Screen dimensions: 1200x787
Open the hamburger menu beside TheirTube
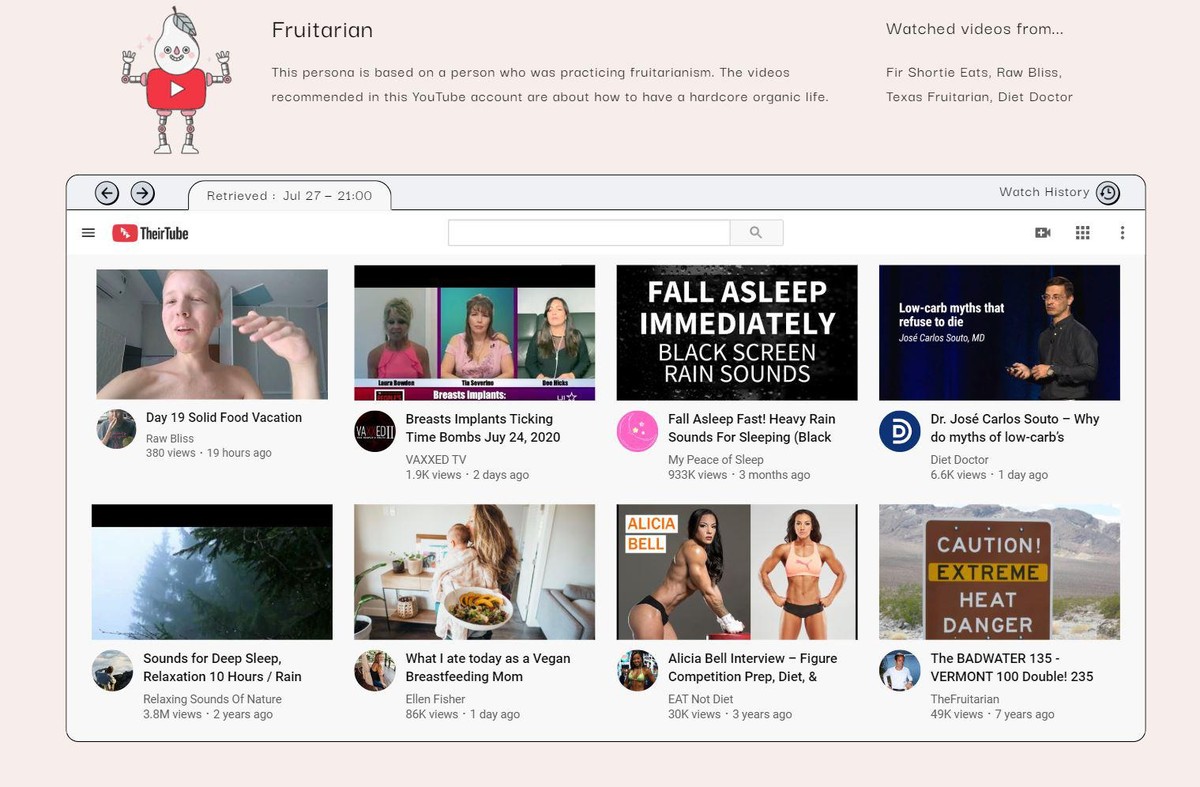88,233
